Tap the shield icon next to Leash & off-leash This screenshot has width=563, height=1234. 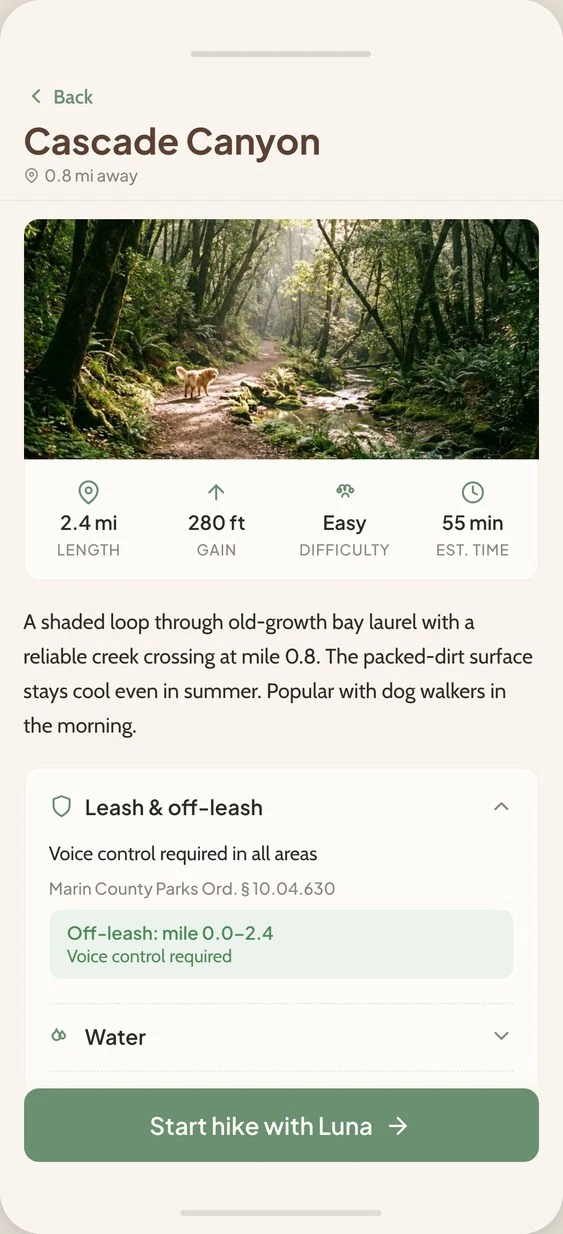61,807
